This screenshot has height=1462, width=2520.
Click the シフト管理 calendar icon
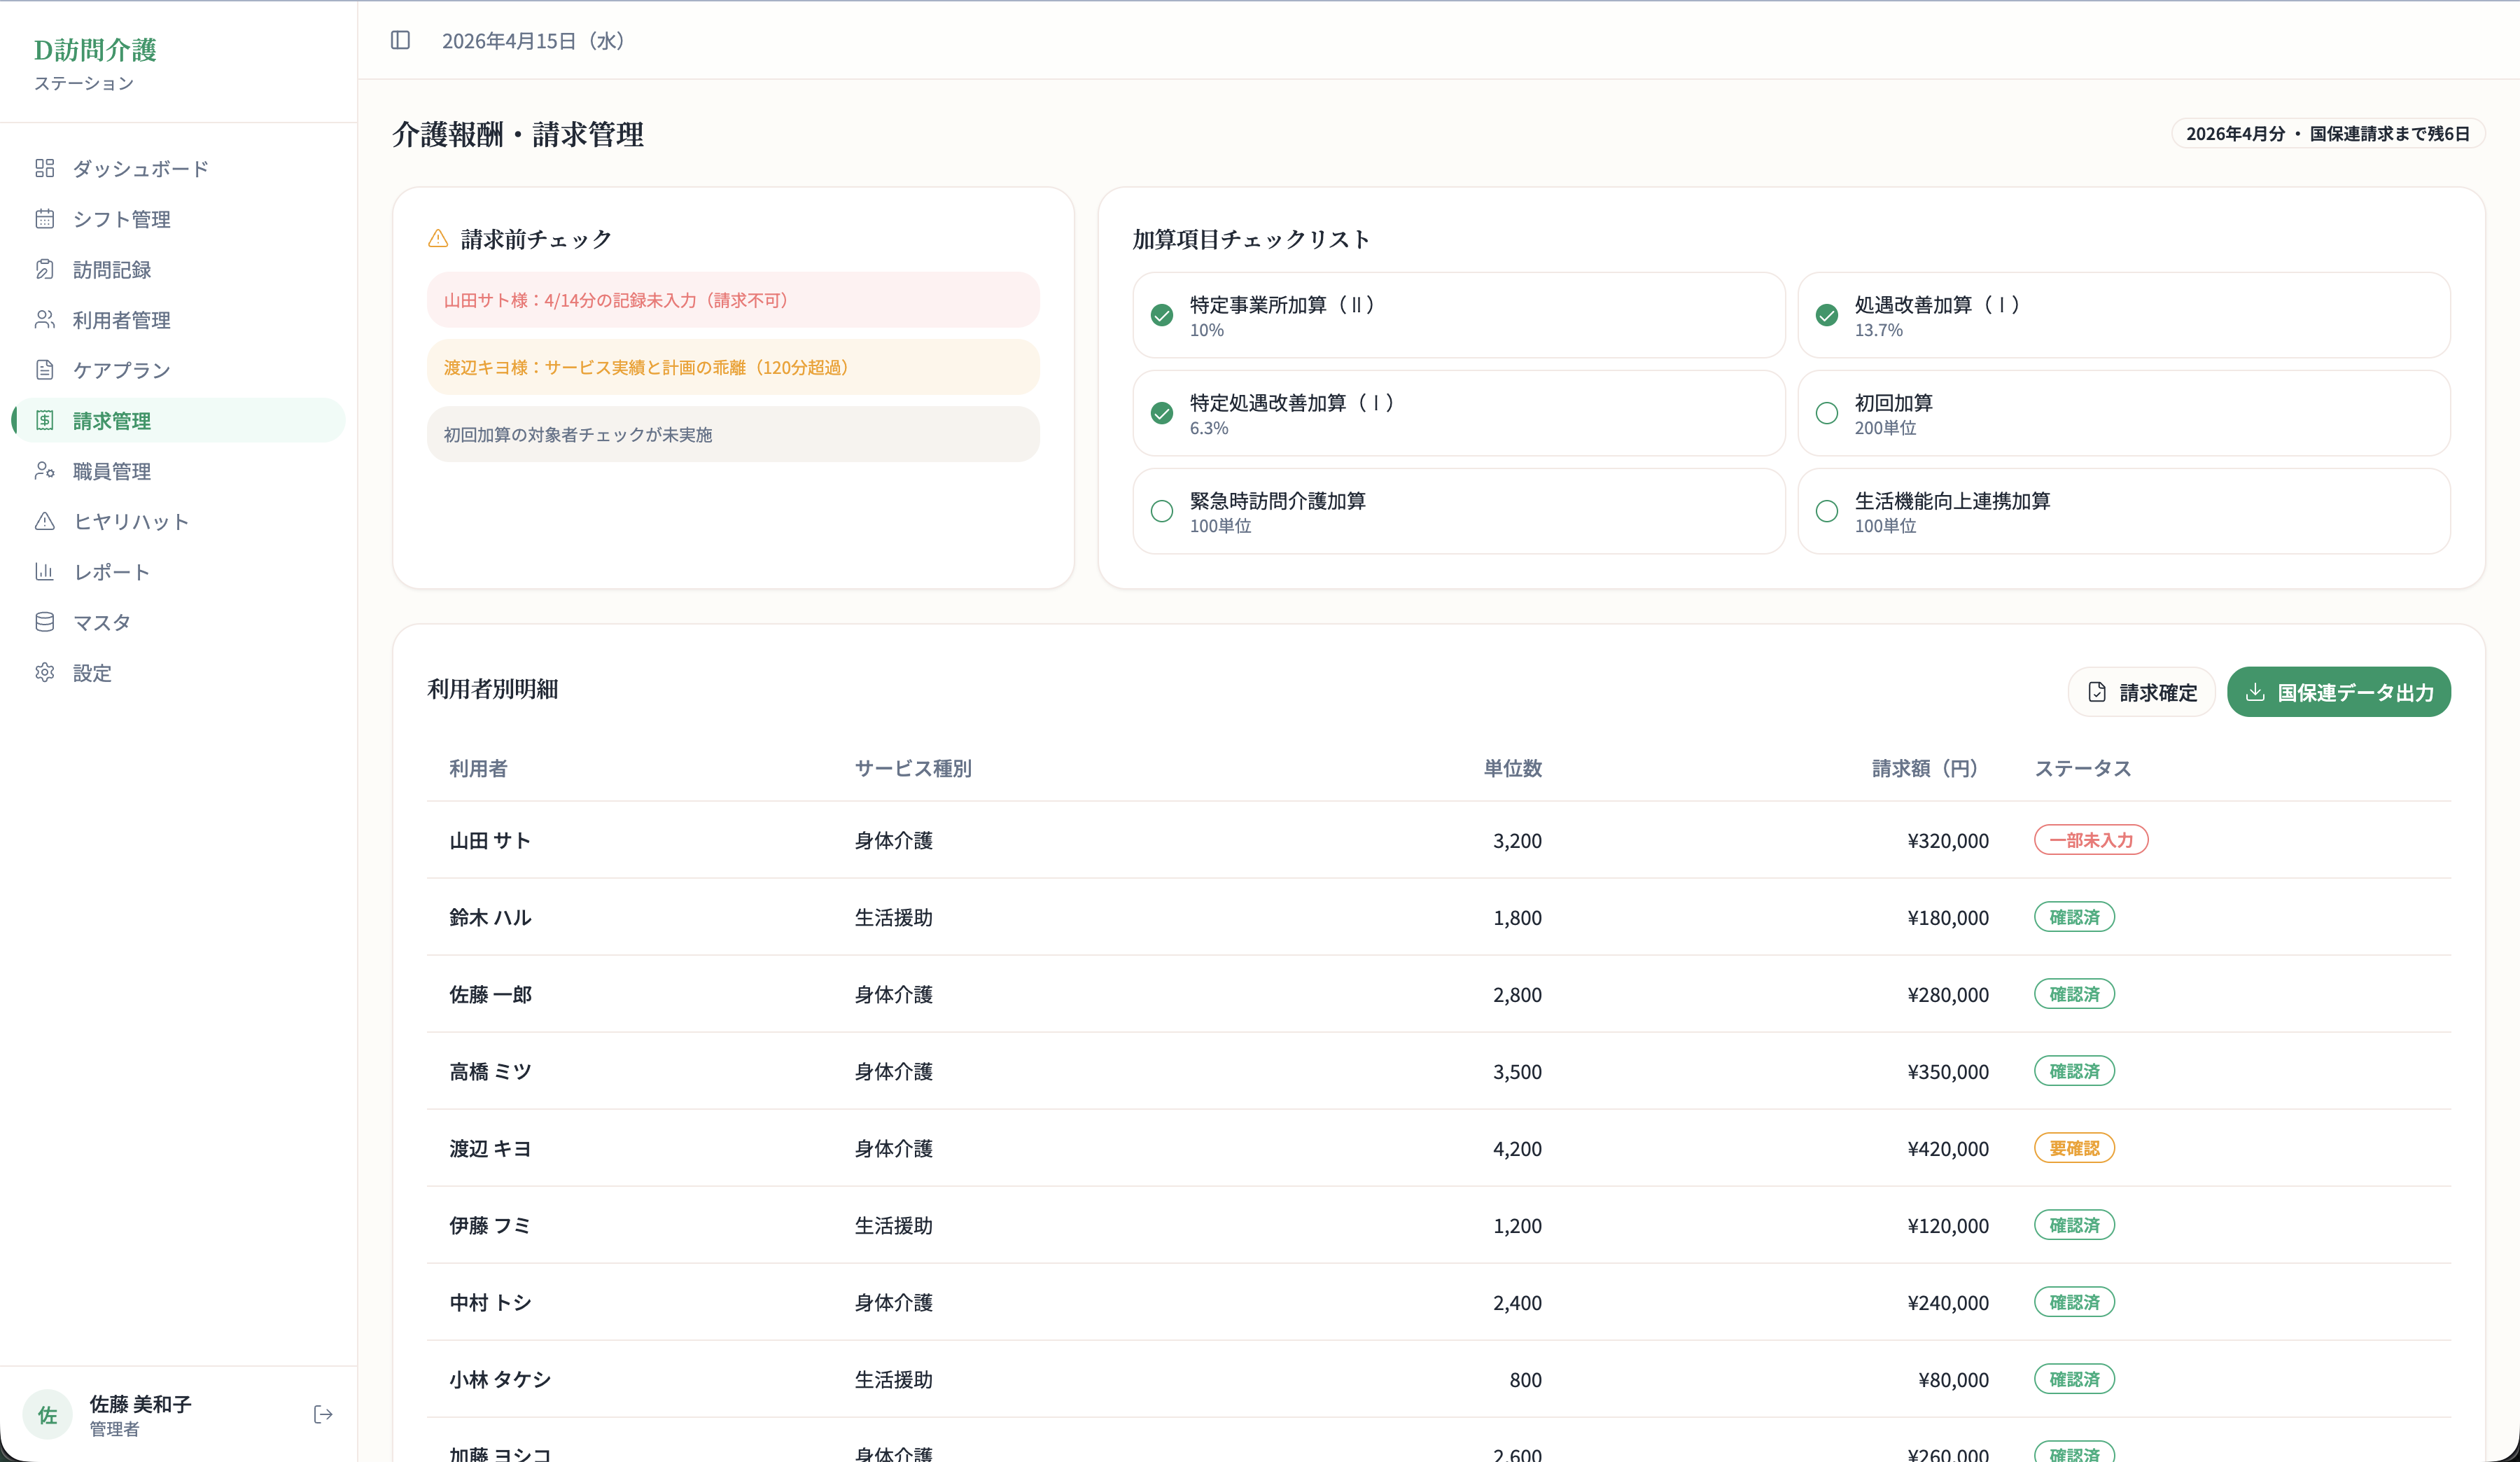[x=45, y=218]
